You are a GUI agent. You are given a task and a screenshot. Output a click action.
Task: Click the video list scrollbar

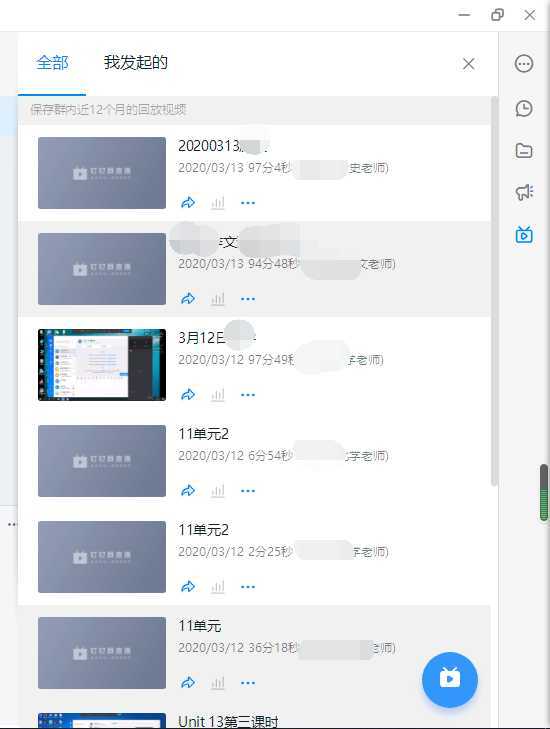[x=494, y=292]
